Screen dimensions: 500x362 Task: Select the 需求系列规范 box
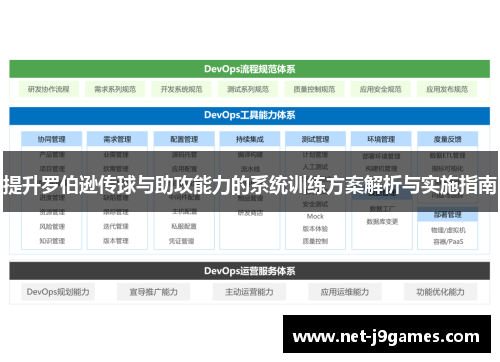point(115,89)
